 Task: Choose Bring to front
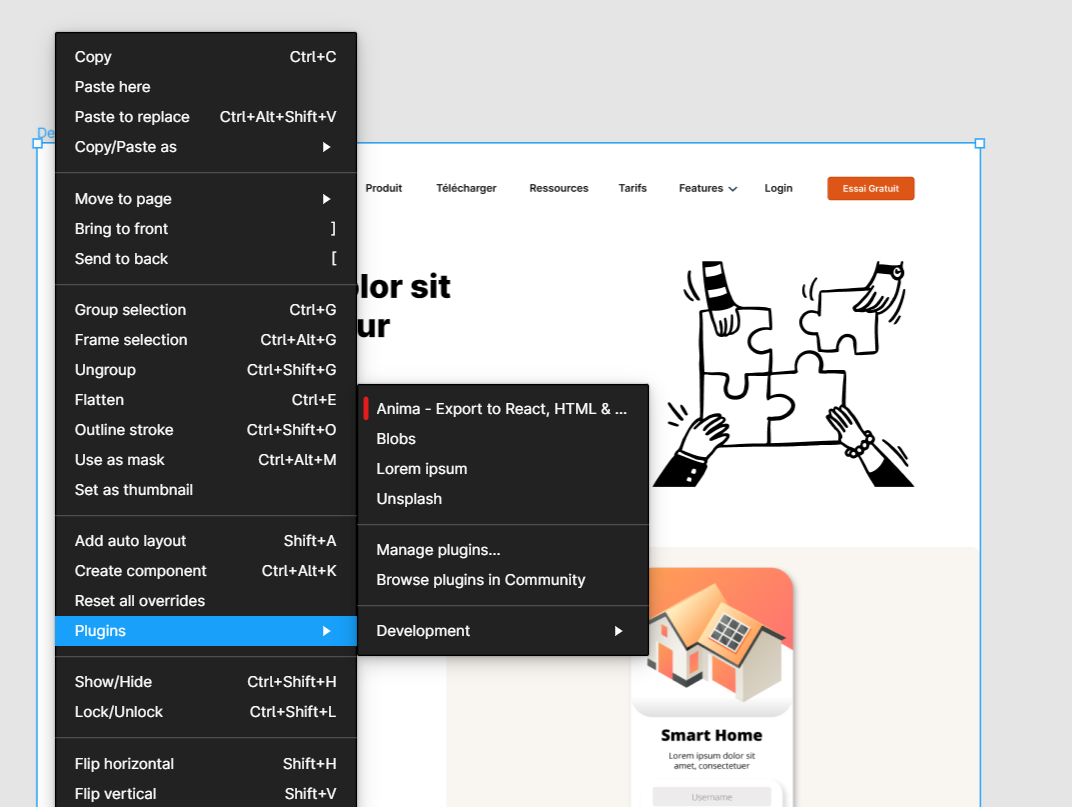point(206,229)
